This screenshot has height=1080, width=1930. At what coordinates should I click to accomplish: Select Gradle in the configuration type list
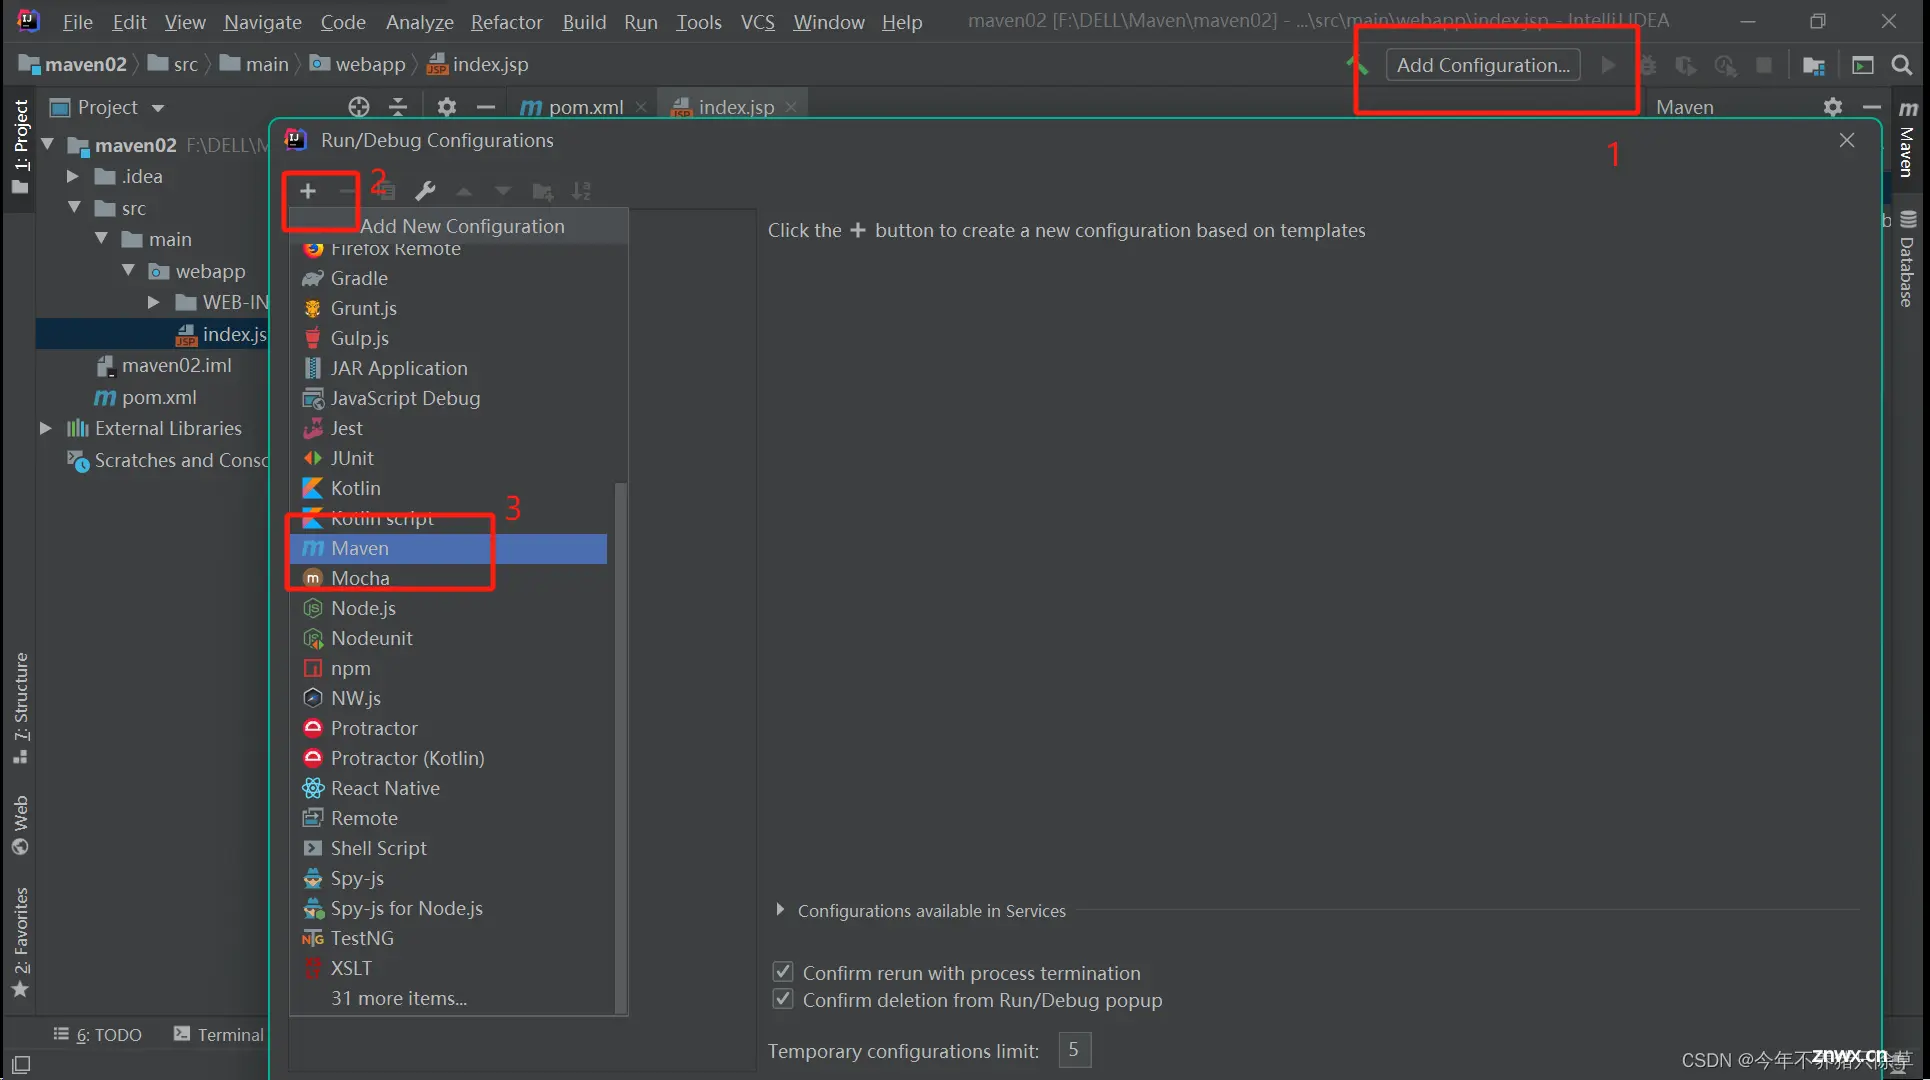click(448, 278)
